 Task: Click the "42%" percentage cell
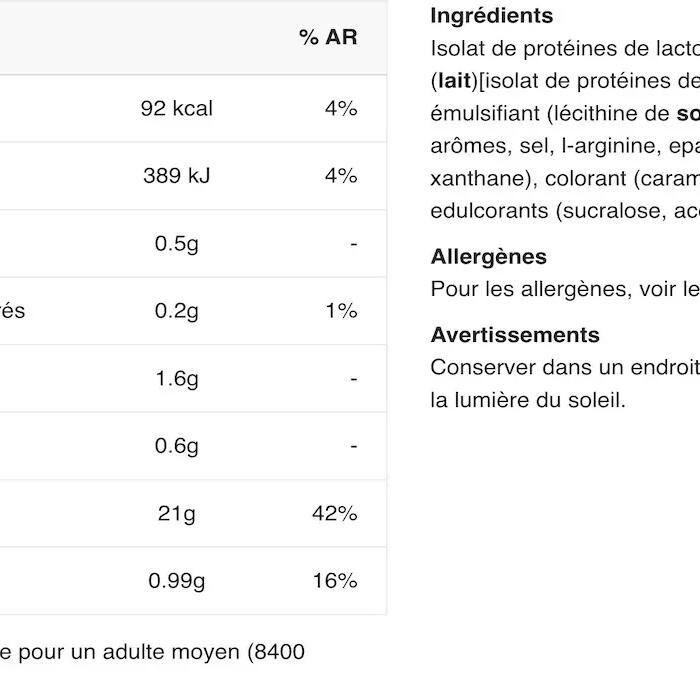click(x=334, y=514)
